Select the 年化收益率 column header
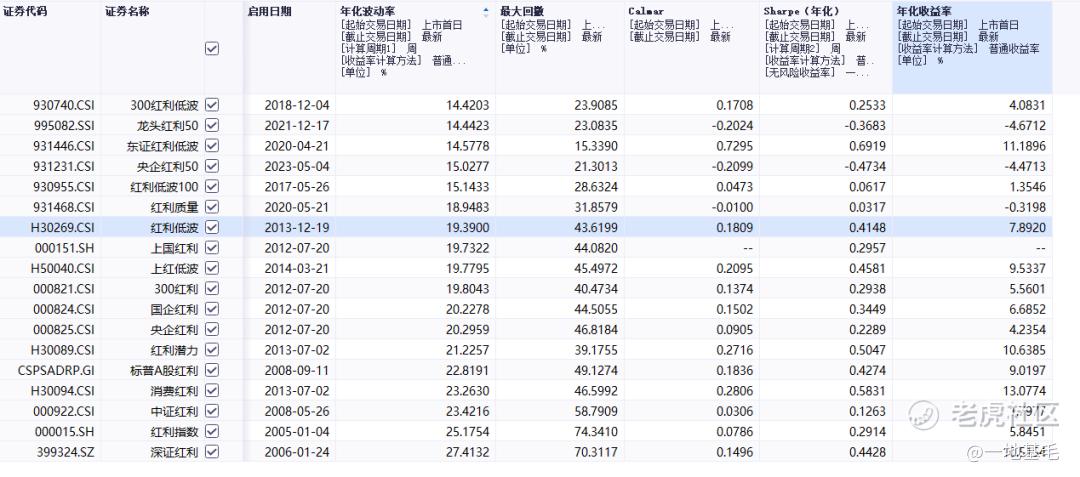This screenshot has height=477, width=1080. (922, 12)
